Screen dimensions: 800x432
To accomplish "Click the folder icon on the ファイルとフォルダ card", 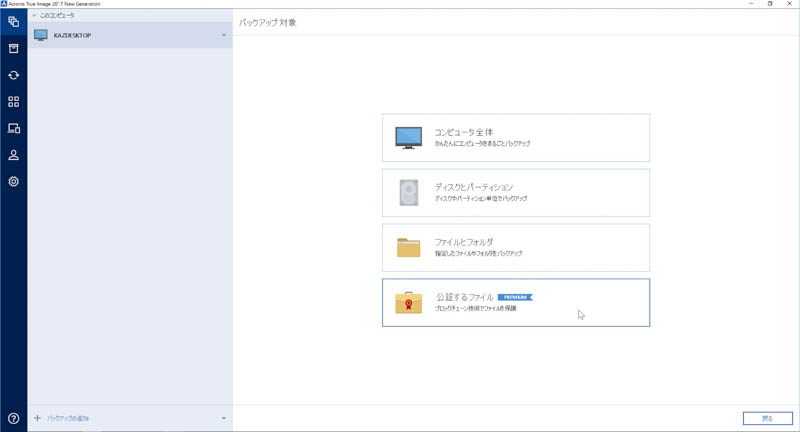I will (x=409, y=247).
